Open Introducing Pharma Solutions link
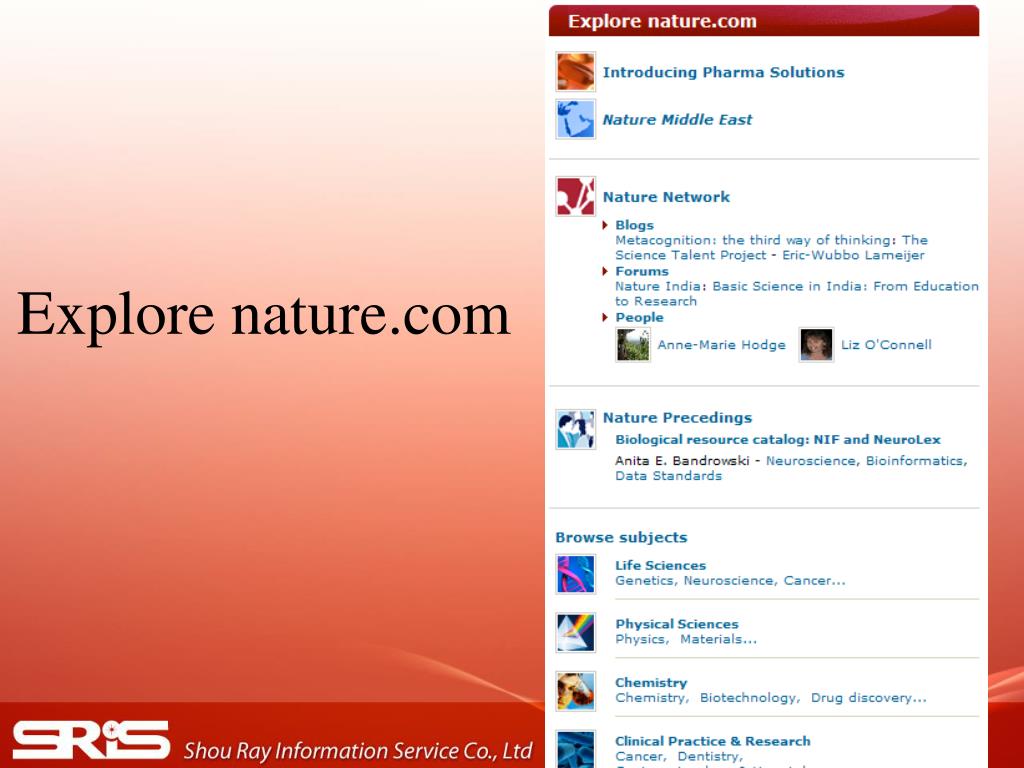 tap(723, 72)
